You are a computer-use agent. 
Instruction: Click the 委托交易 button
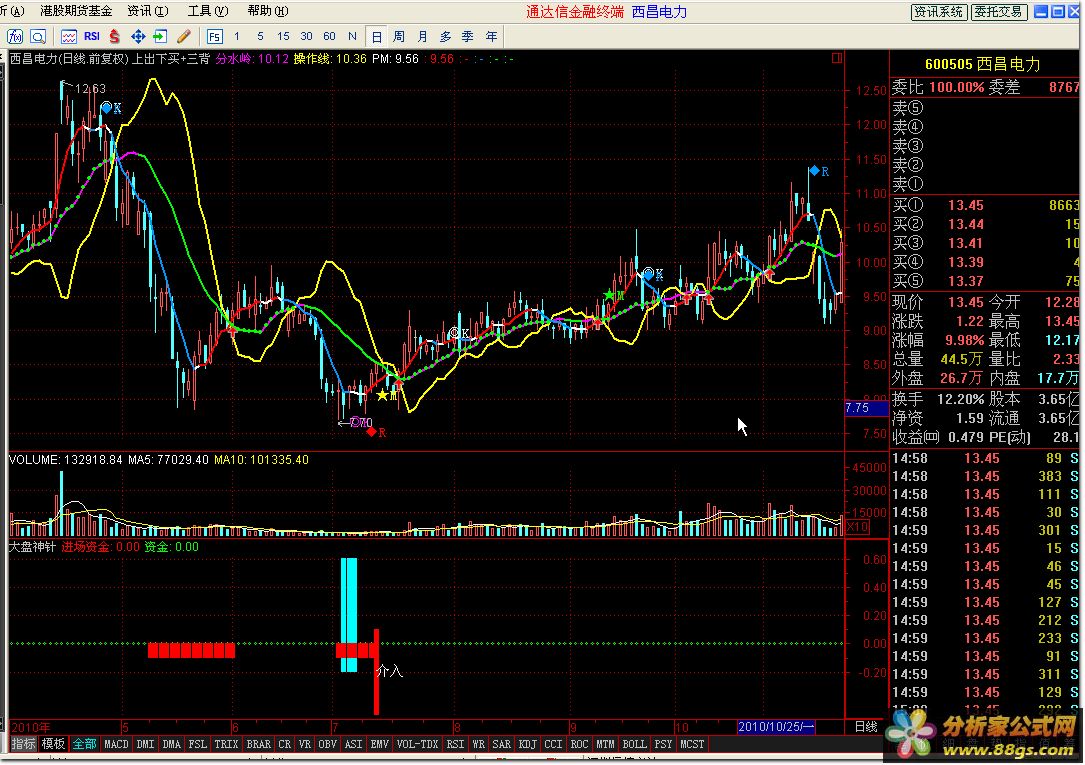[999, 12]
